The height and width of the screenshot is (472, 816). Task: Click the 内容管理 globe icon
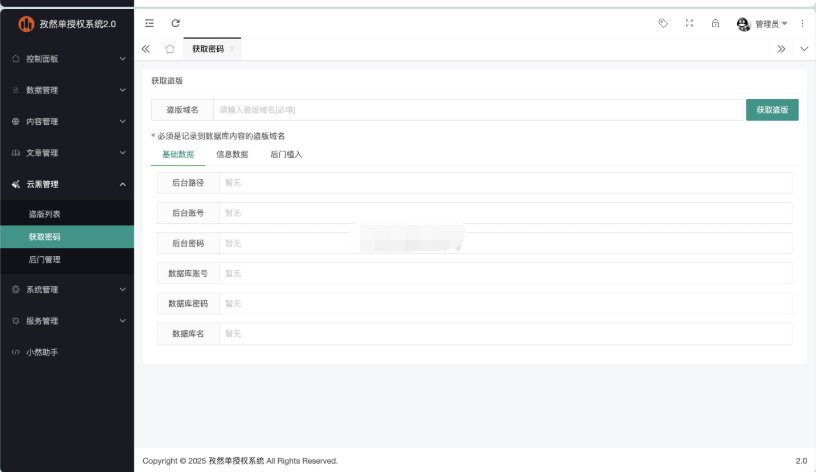click(16, 121)
